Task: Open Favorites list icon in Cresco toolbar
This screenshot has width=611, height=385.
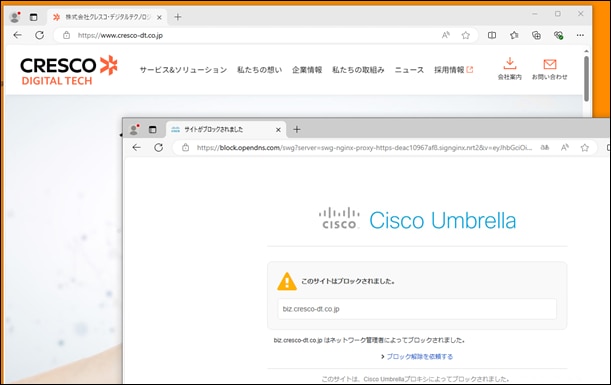Action: click(514, 35)
